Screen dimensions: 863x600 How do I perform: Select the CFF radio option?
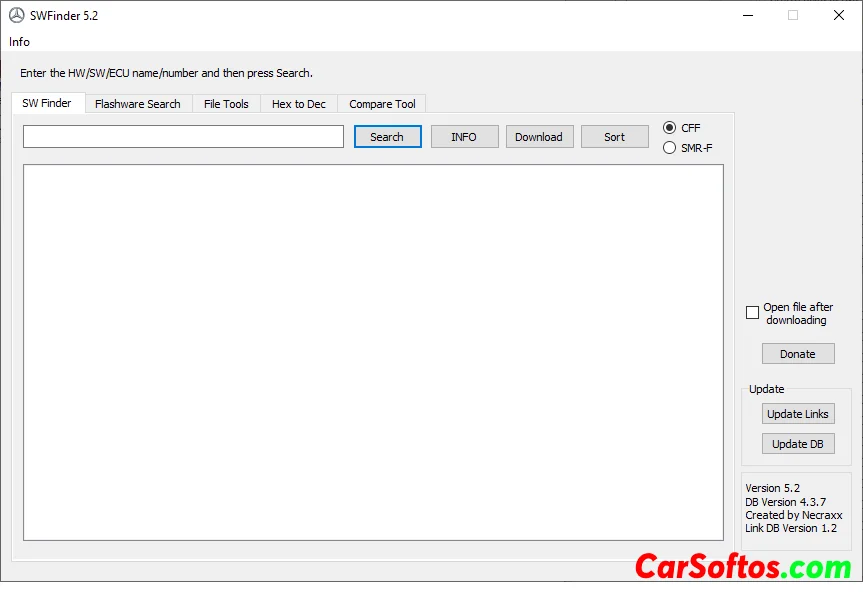coord(670,128)
